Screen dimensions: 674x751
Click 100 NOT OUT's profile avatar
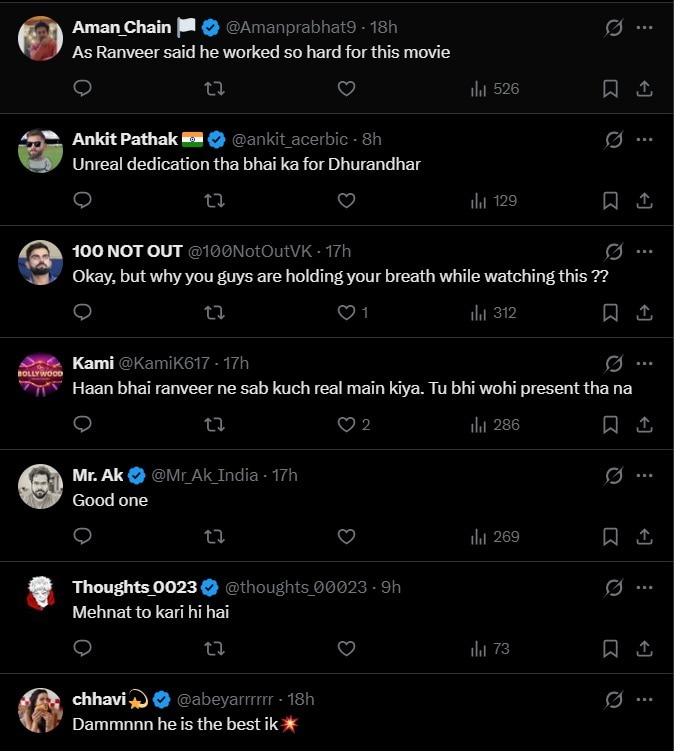tap(40, 262)
